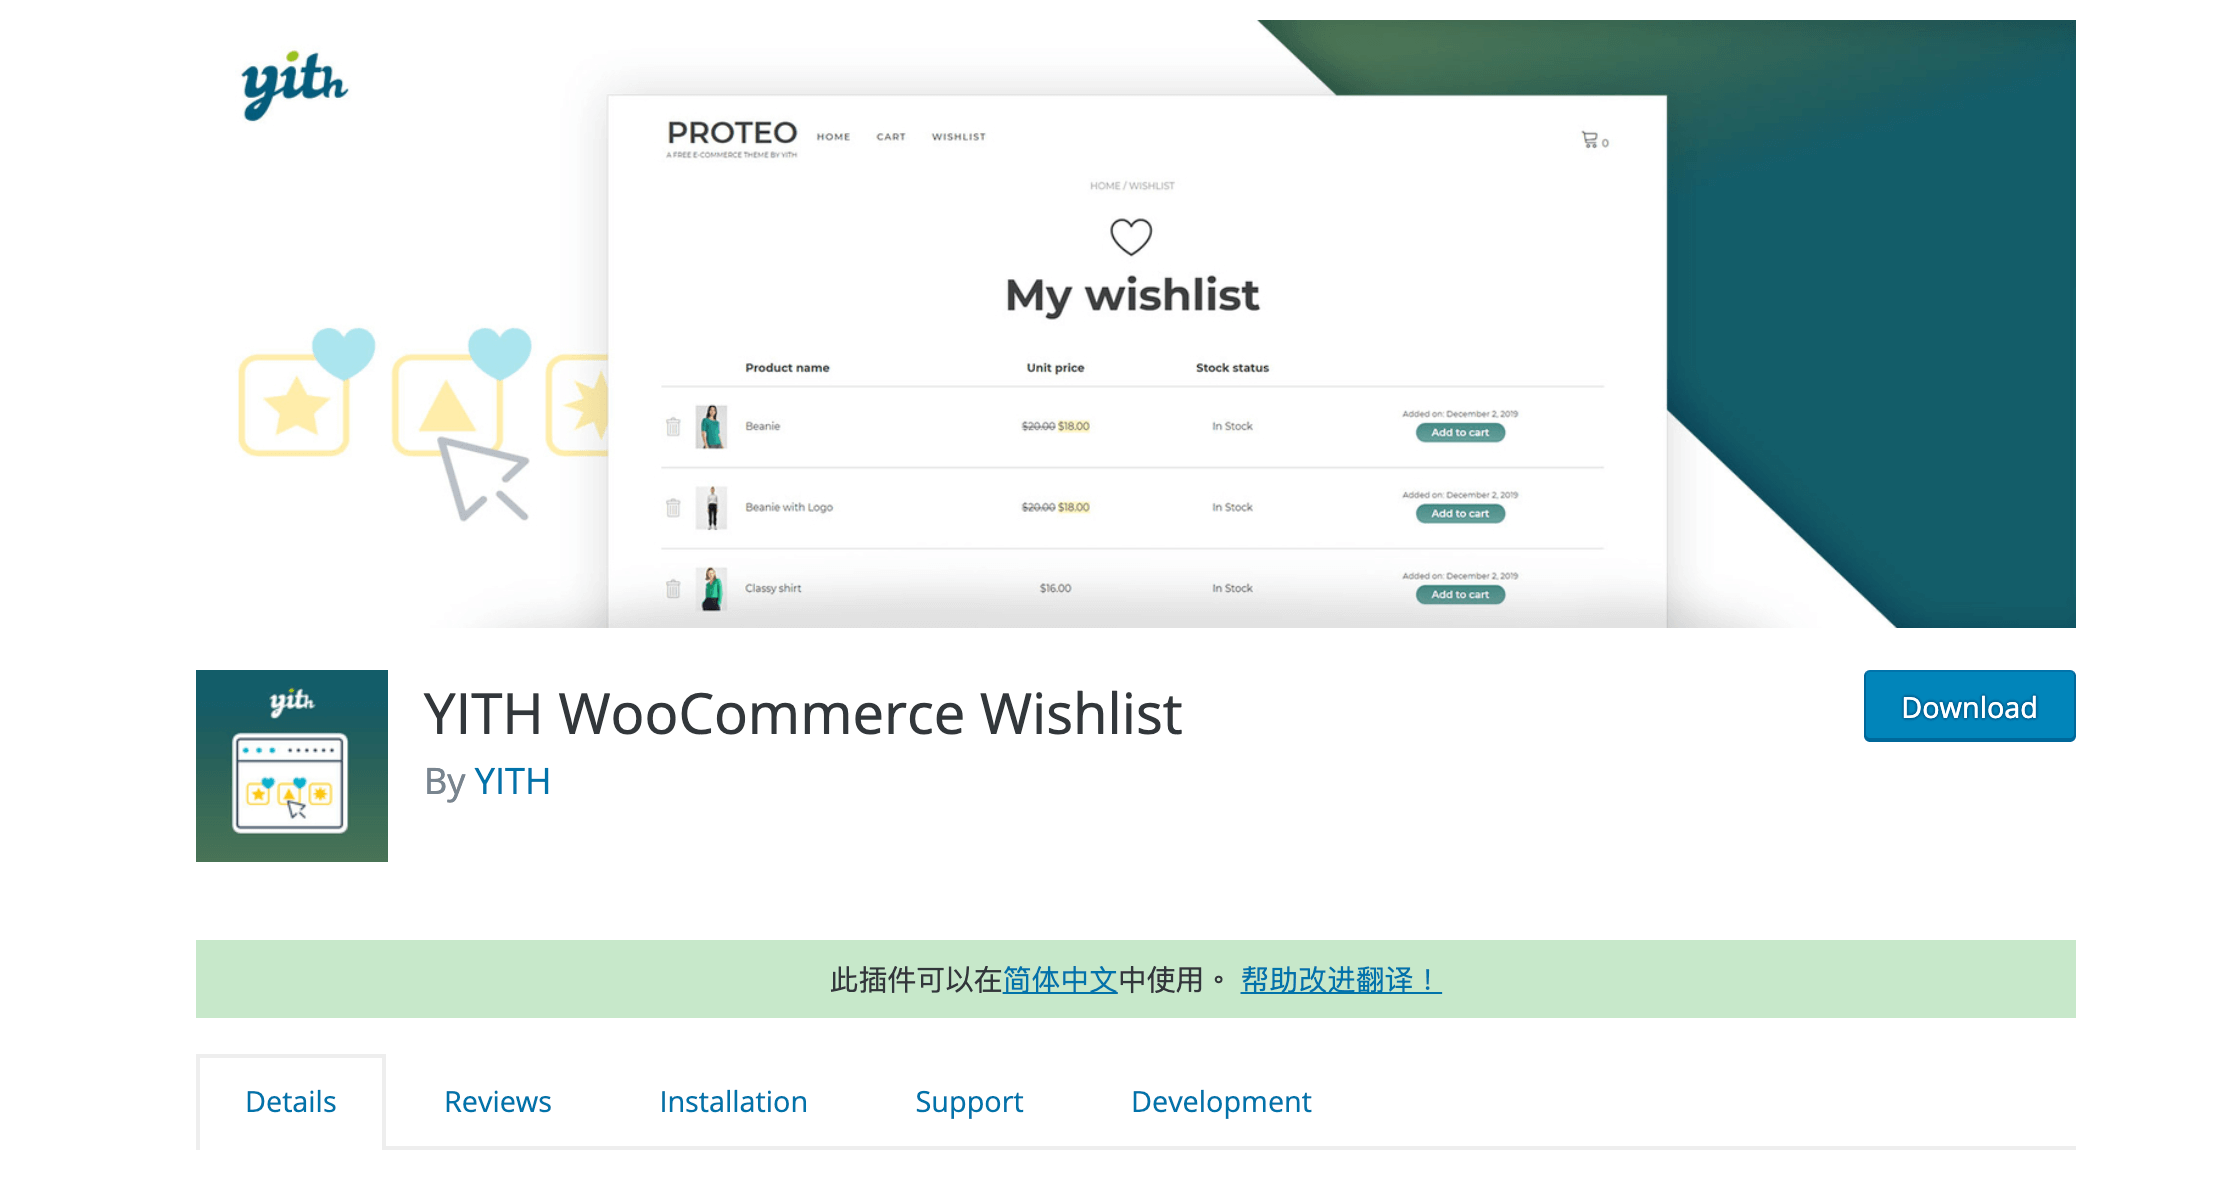The image size is (2216, 1198).
Task: Click the wishlist heart icon
Action: tap(1130, 236)
